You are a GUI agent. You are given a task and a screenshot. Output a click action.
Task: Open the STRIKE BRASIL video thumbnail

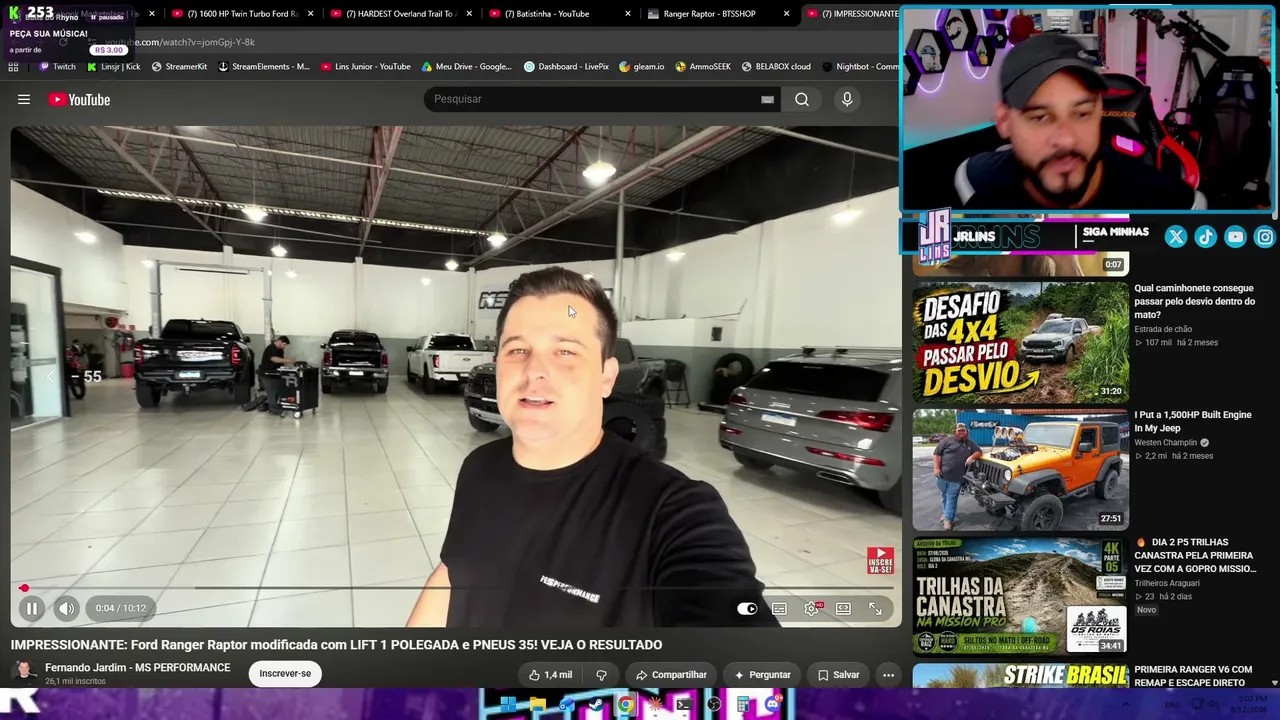(x=1020, y=677)
